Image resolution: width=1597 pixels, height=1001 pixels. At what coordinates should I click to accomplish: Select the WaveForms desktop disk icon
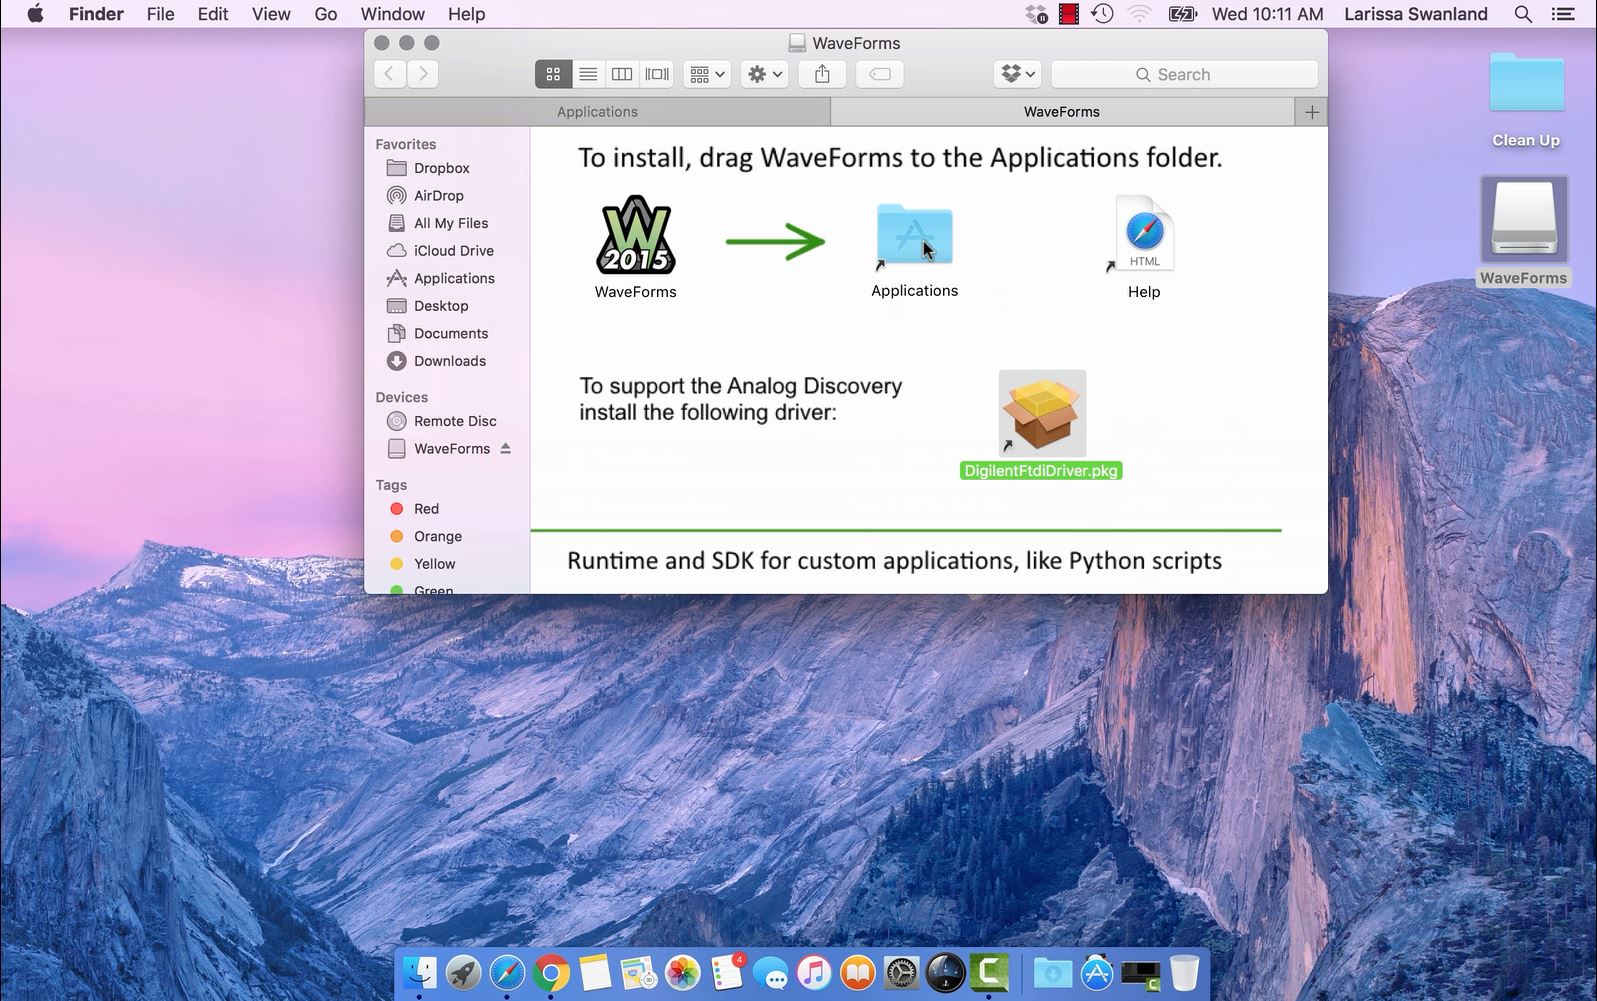tap(1524, 220)
